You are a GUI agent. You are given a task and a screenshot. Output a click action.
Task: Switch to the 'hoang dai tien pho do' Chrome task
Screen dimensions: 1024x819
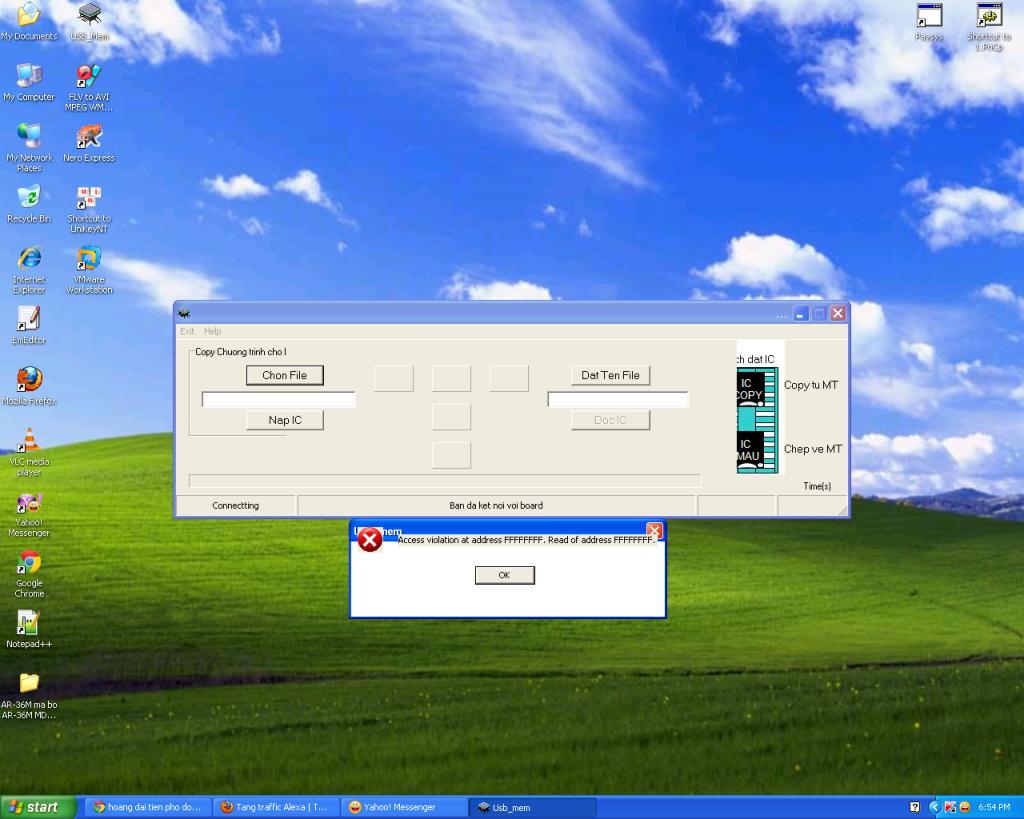(149, 807)
